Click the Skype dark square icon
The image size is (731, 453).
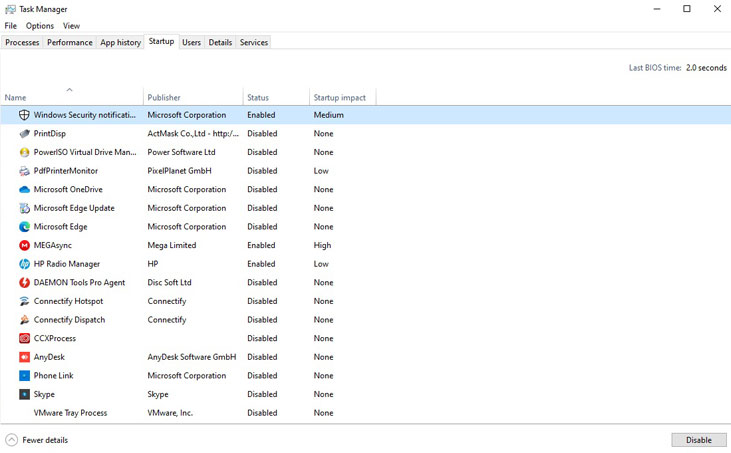pyautogui.click(x=24, y=395)
